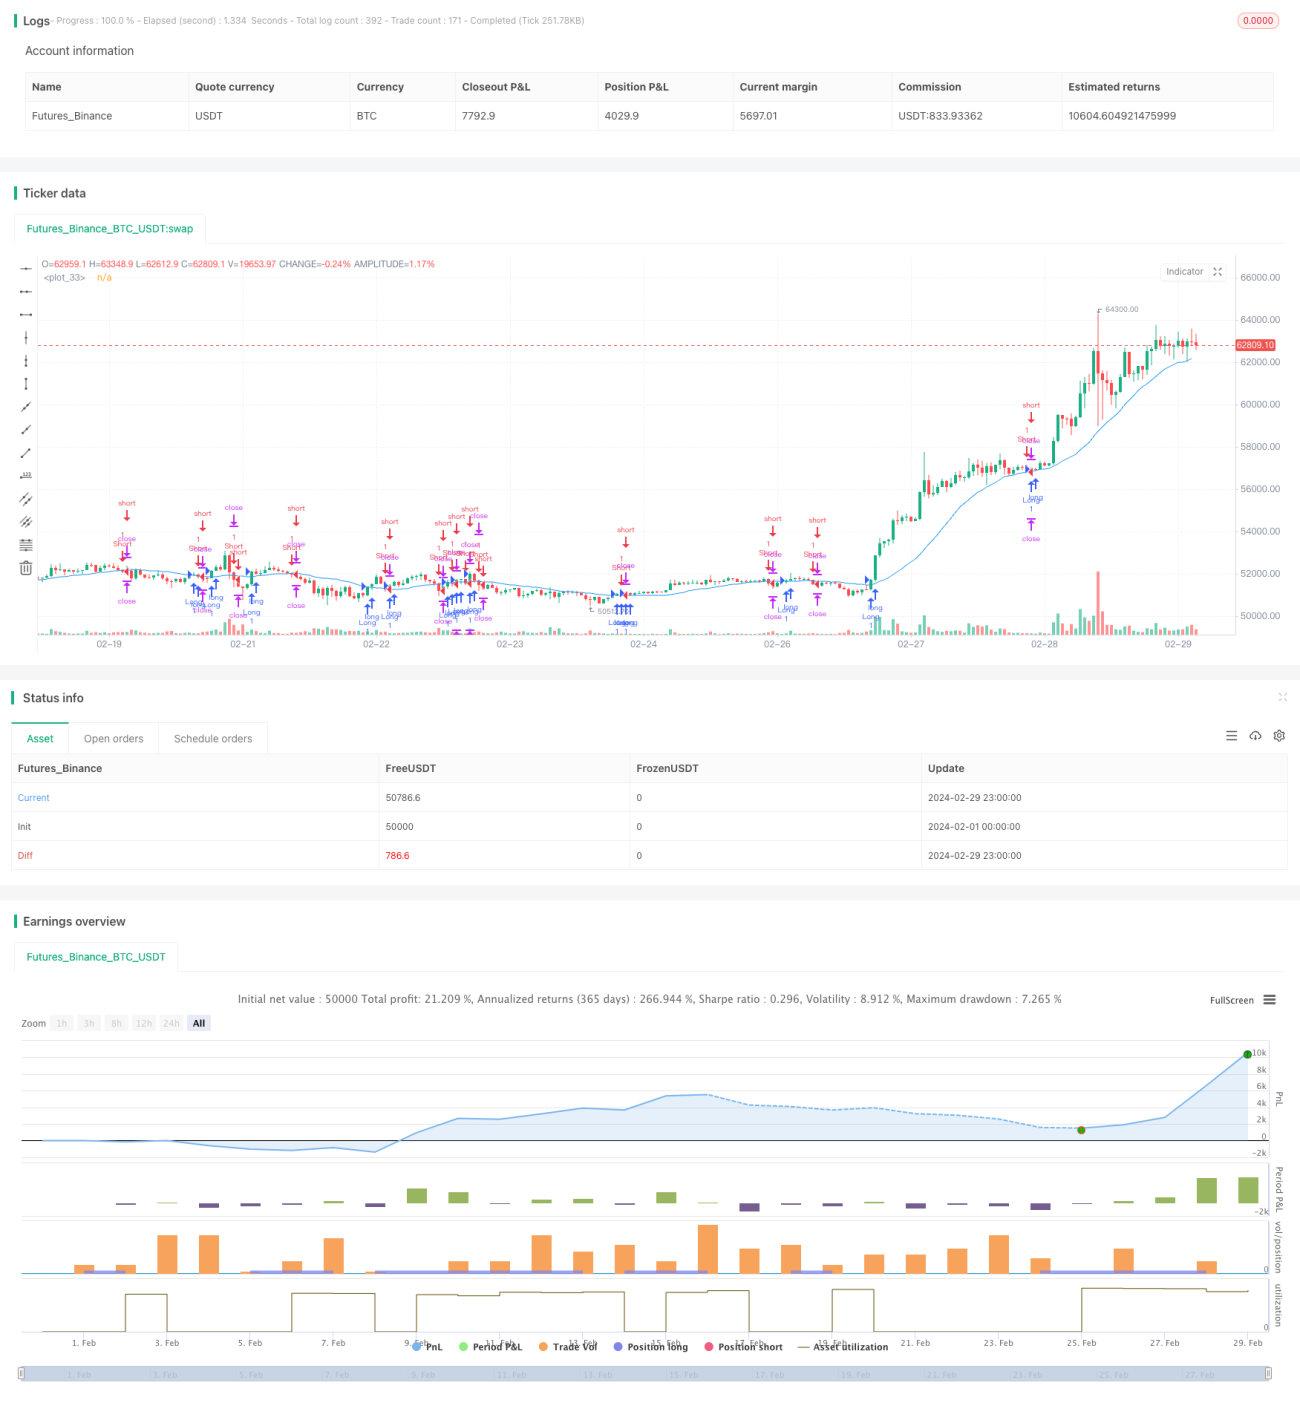The image size is (1300, 1403).
Task: Set chart zoom to 12h
Action: [x=144, y=1023]
